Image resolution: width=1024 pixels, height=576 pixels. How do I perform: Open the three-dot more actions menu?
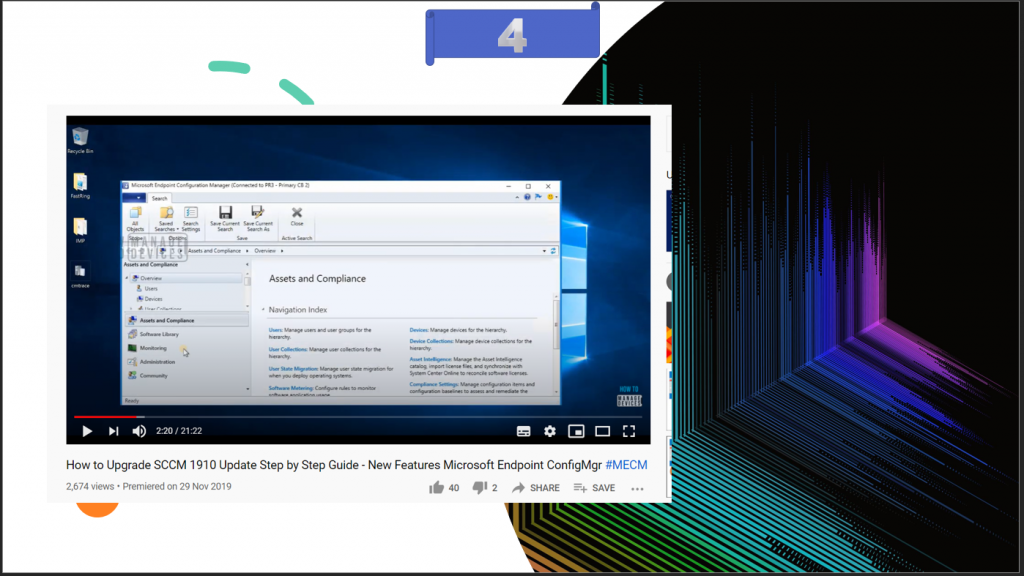[637, 488]
